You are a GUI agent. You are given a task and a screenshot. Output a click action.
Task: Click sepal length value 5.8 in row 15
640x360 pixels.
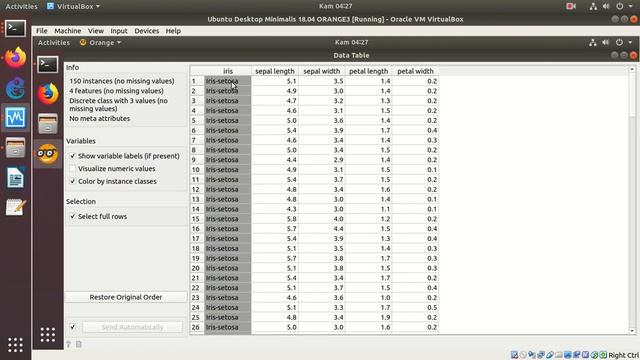click(x=275, y=219)
